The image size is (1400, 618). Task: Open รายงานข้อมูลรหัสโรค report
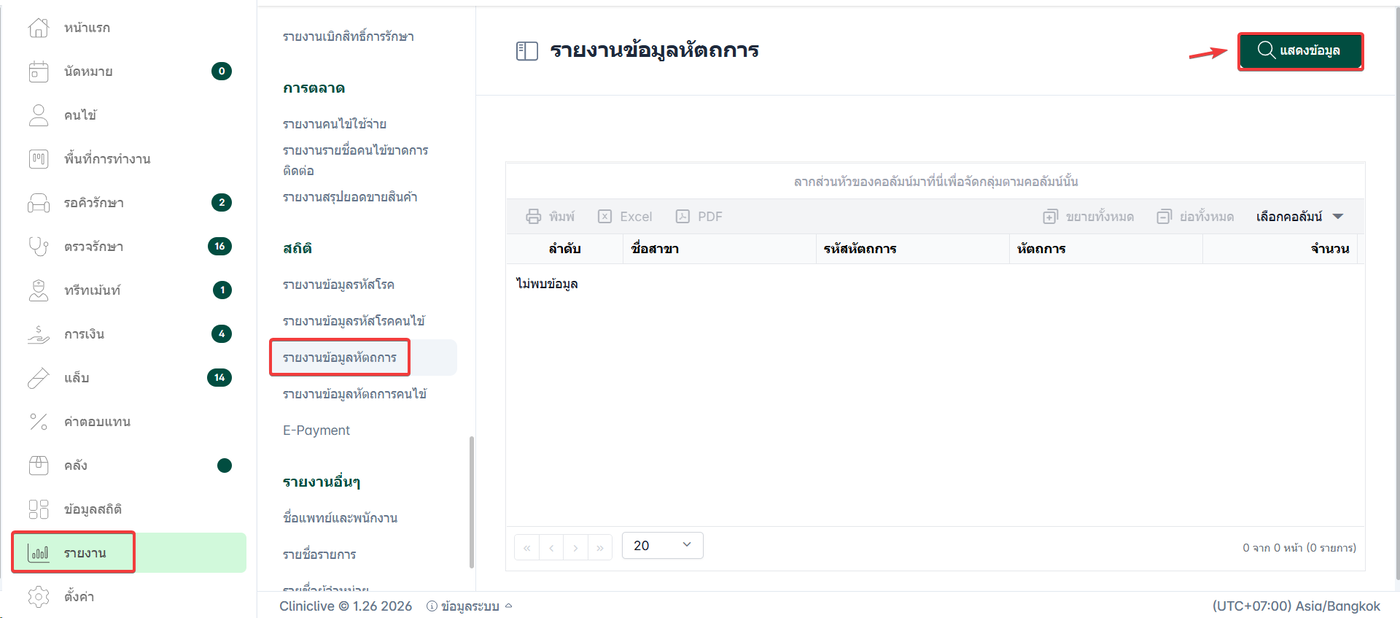pyautogui.click(x=338, y=285)
